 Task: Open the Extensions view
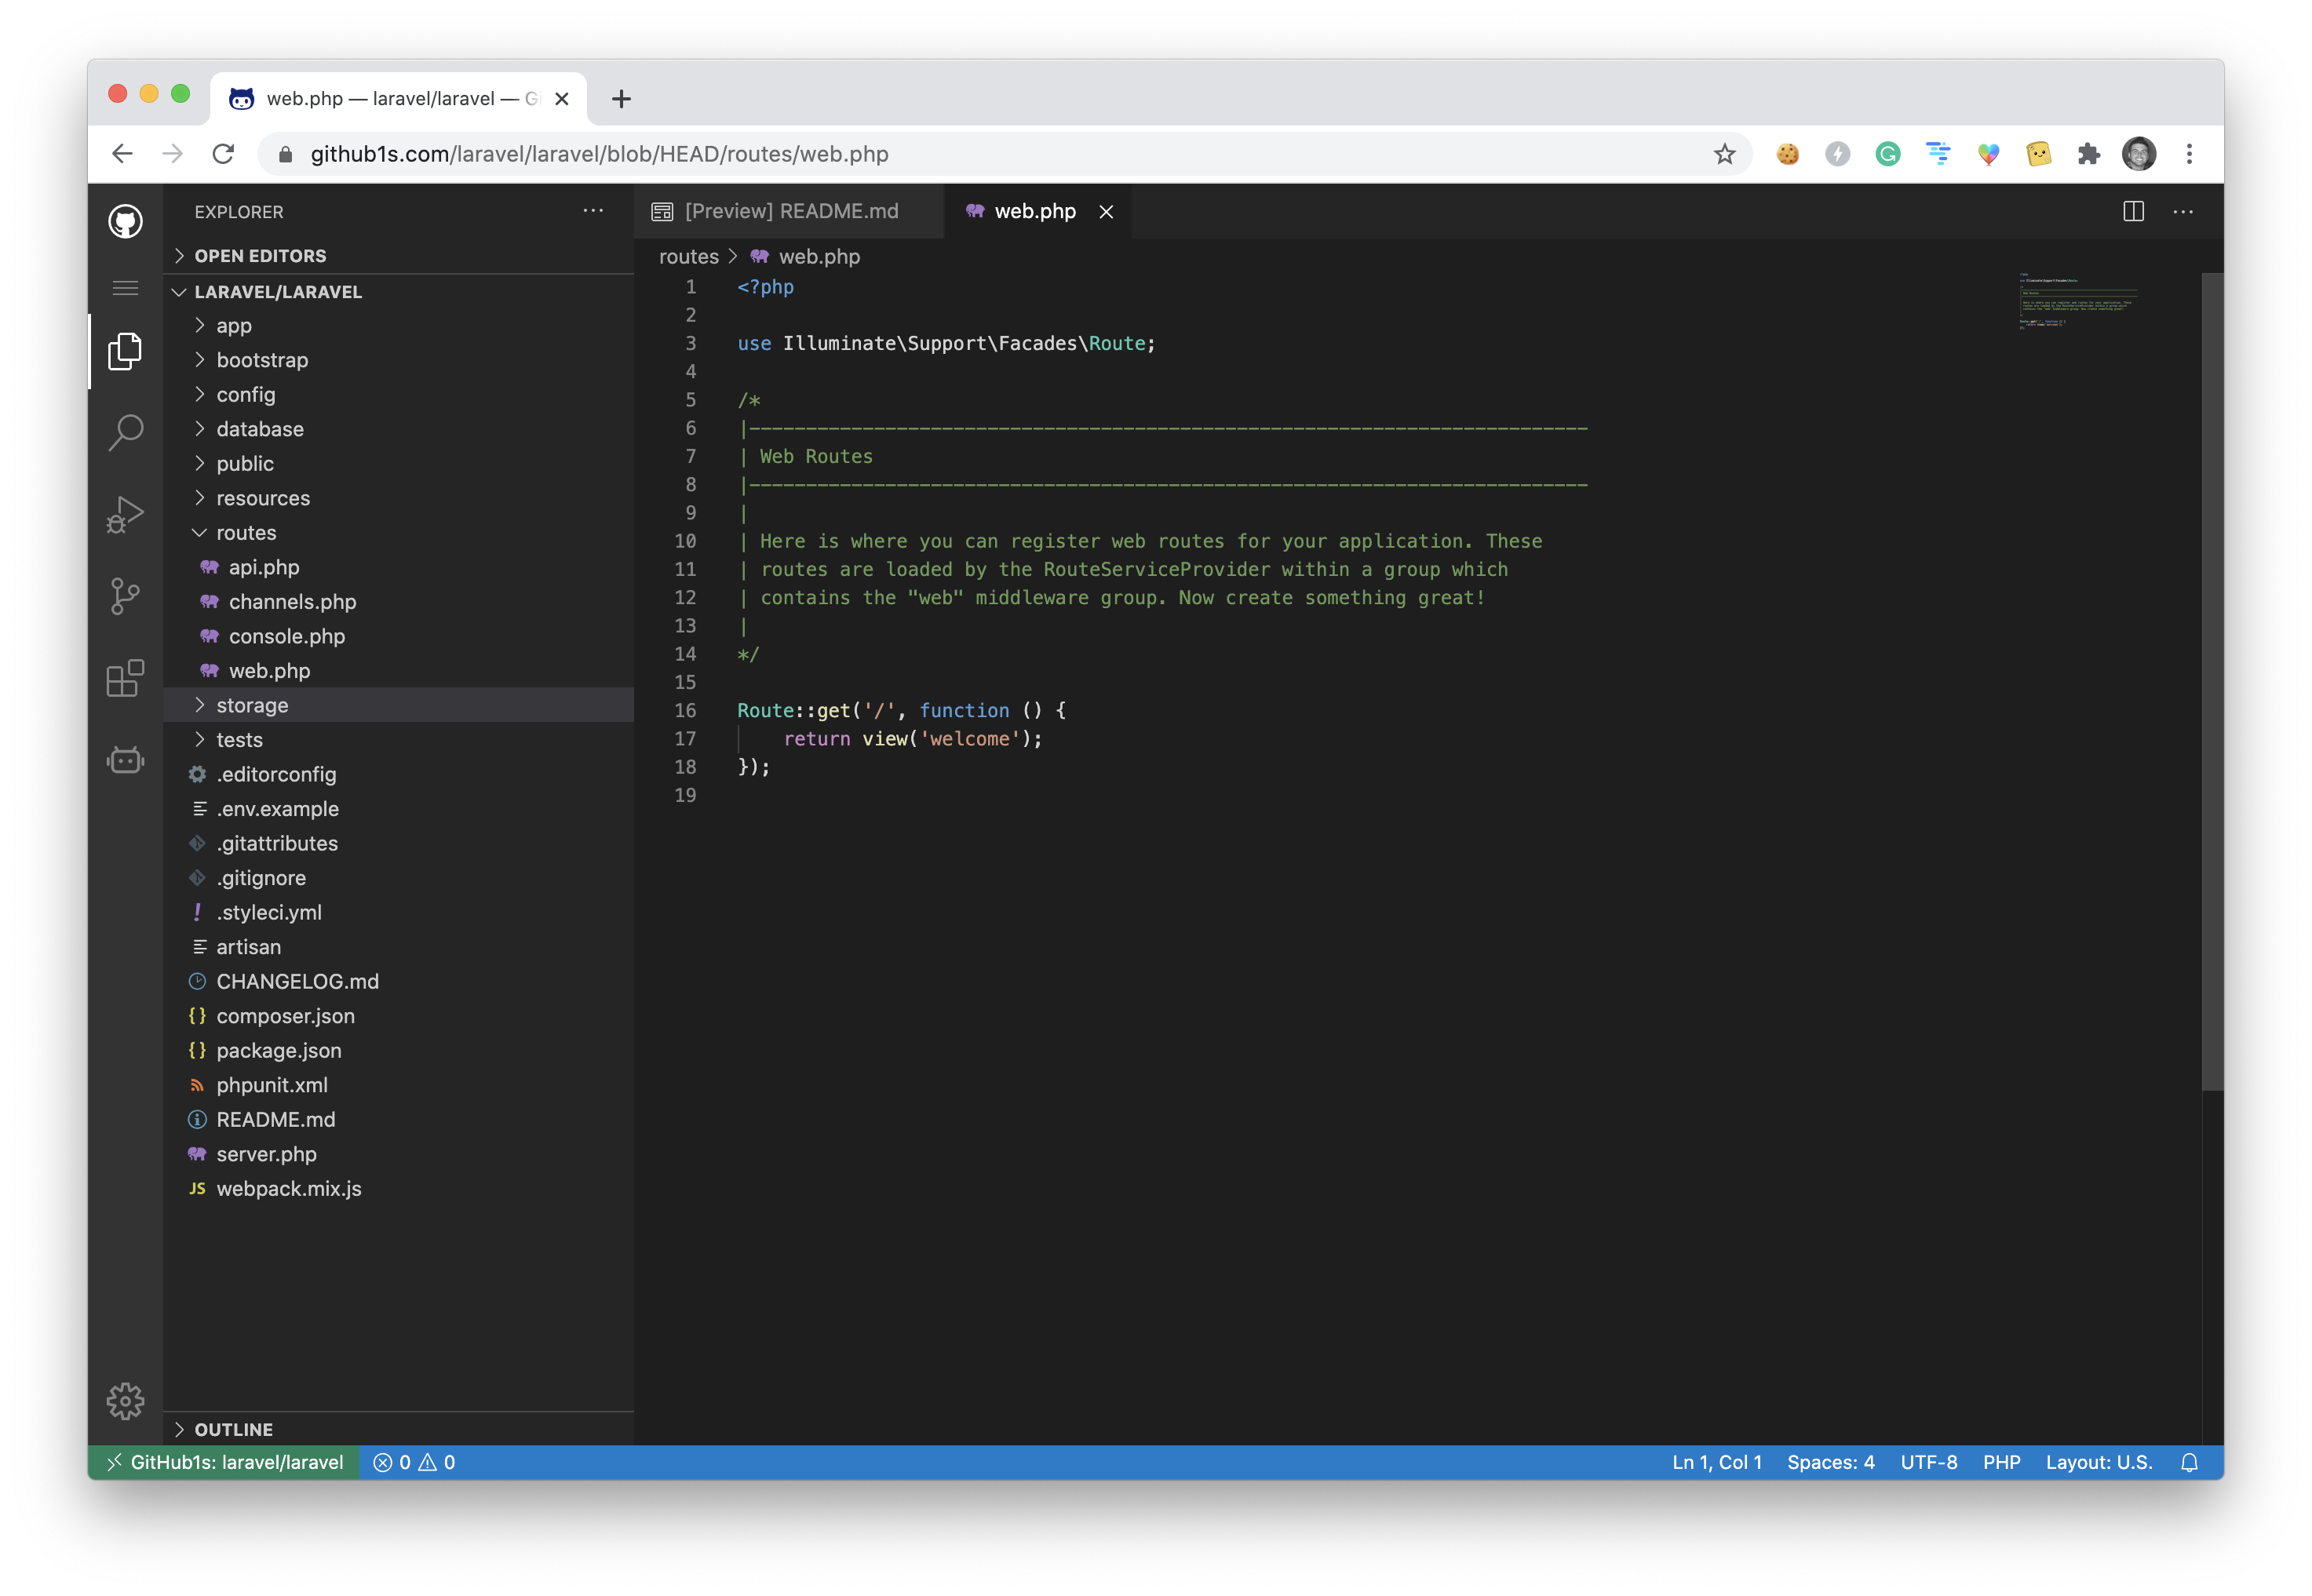125,678
